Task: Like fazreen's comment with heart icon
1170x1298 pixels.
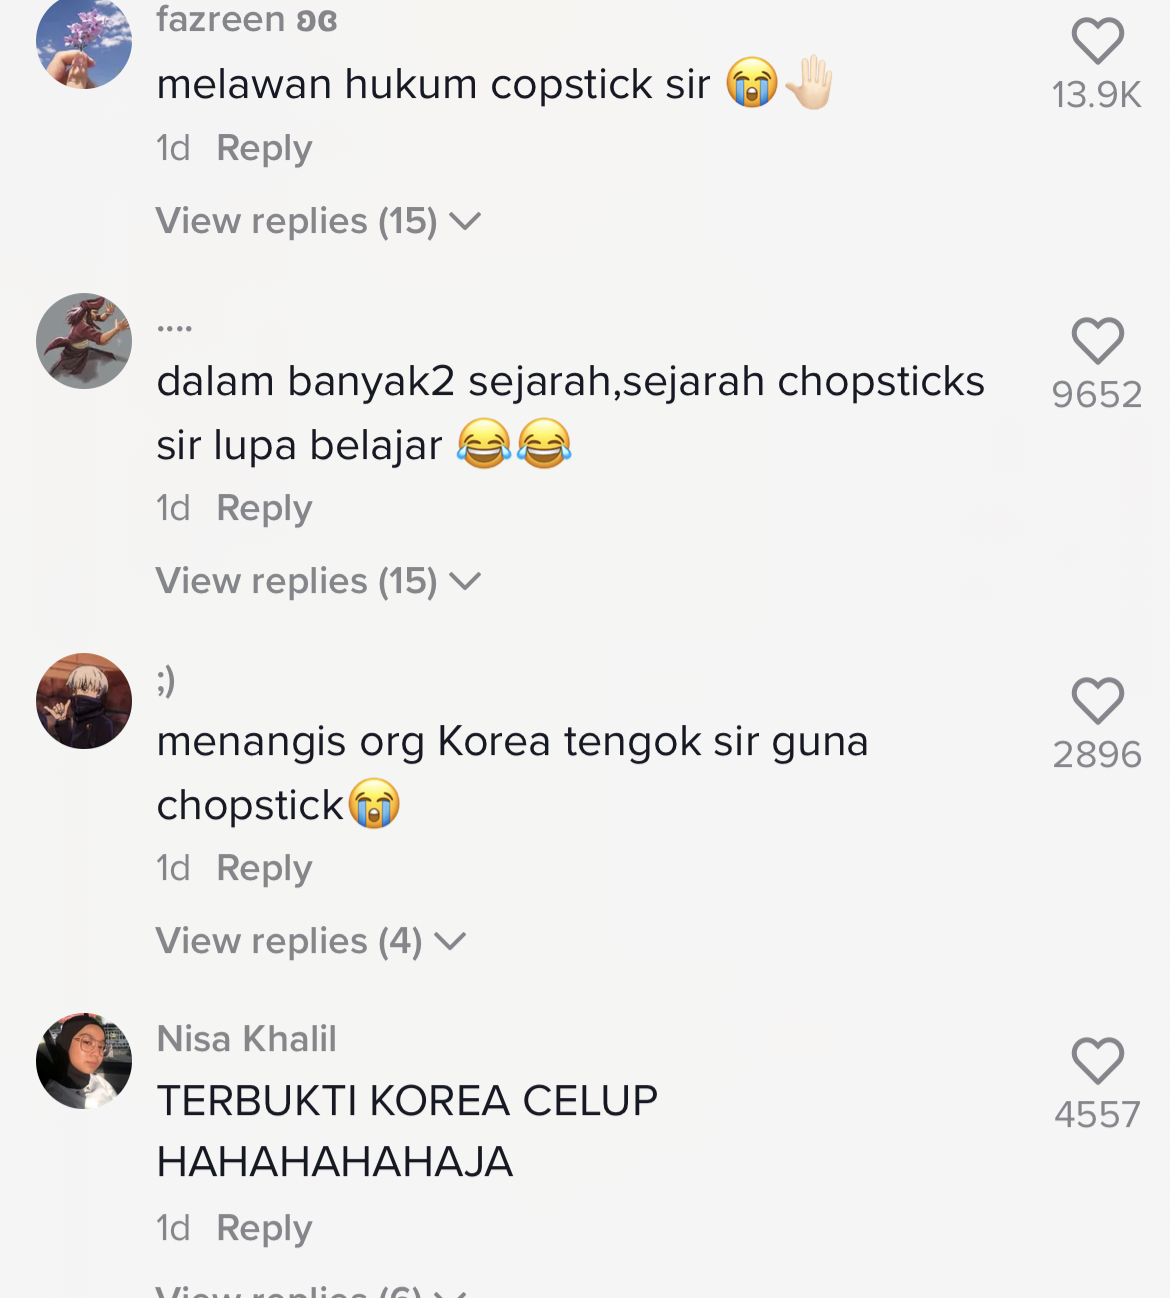Action: tap(1097, 41)
